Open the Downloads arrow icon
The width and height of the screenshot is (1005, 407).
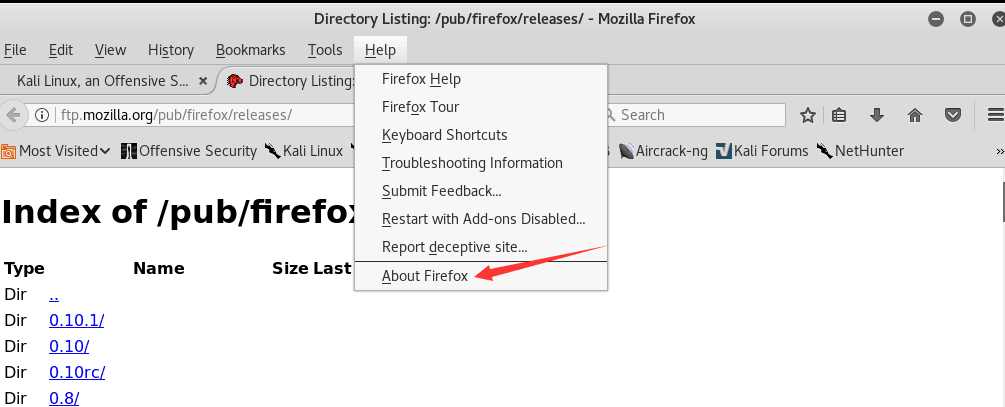[877, 115]
